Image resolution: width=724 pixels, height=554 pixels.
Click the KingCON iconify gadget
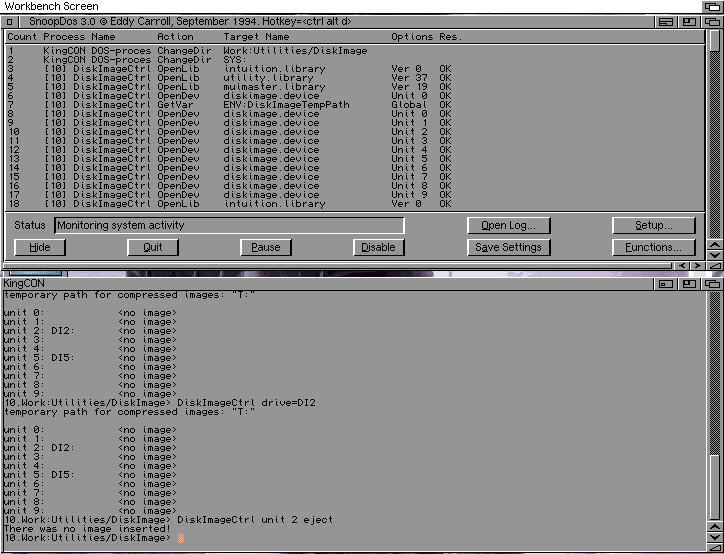tap(665, 284)
